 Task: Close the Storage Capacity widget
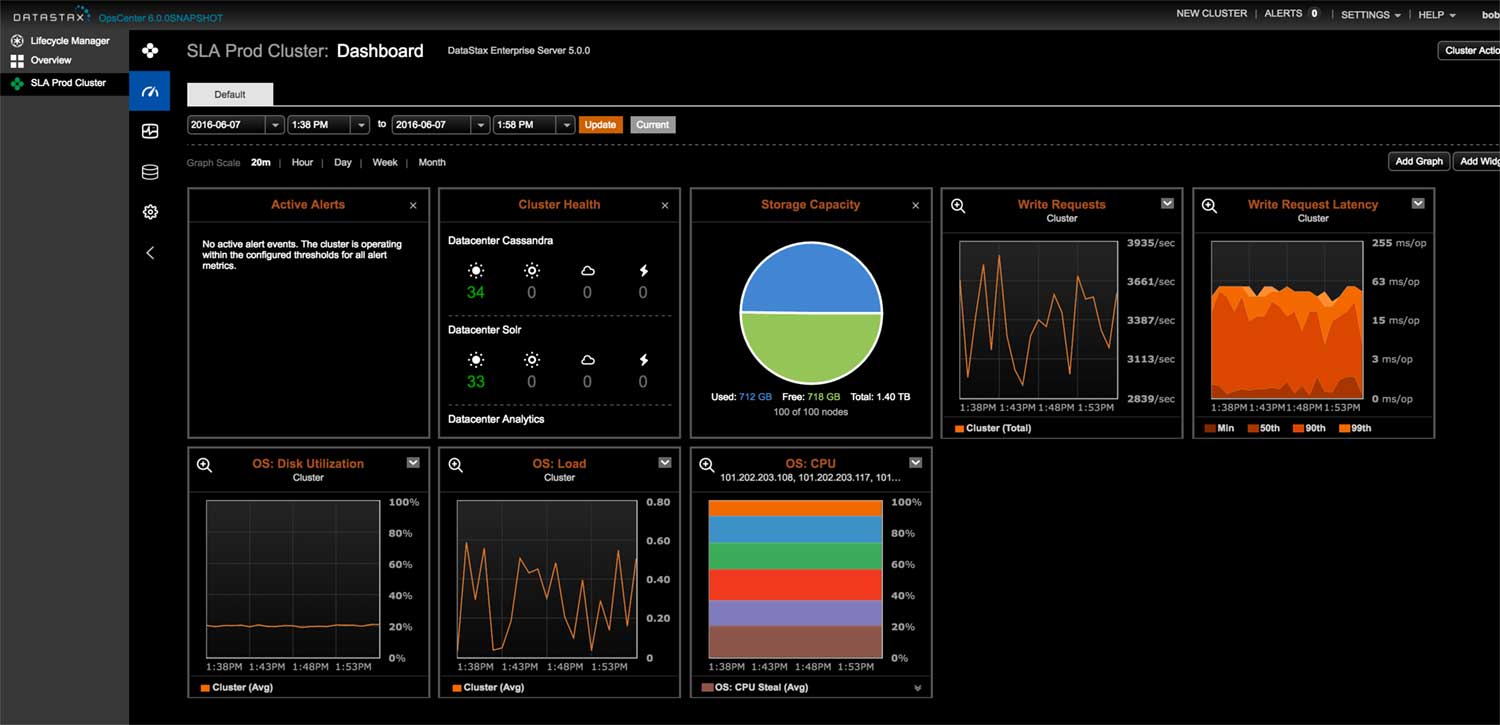pyautogui.click(x=915, y=205)
